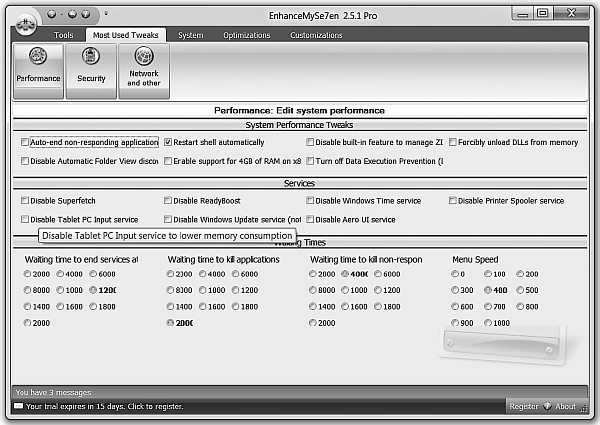Viewport: 600px width, 425px height.
Task: Set Menu Speed to 100
Action: (488, 274)
